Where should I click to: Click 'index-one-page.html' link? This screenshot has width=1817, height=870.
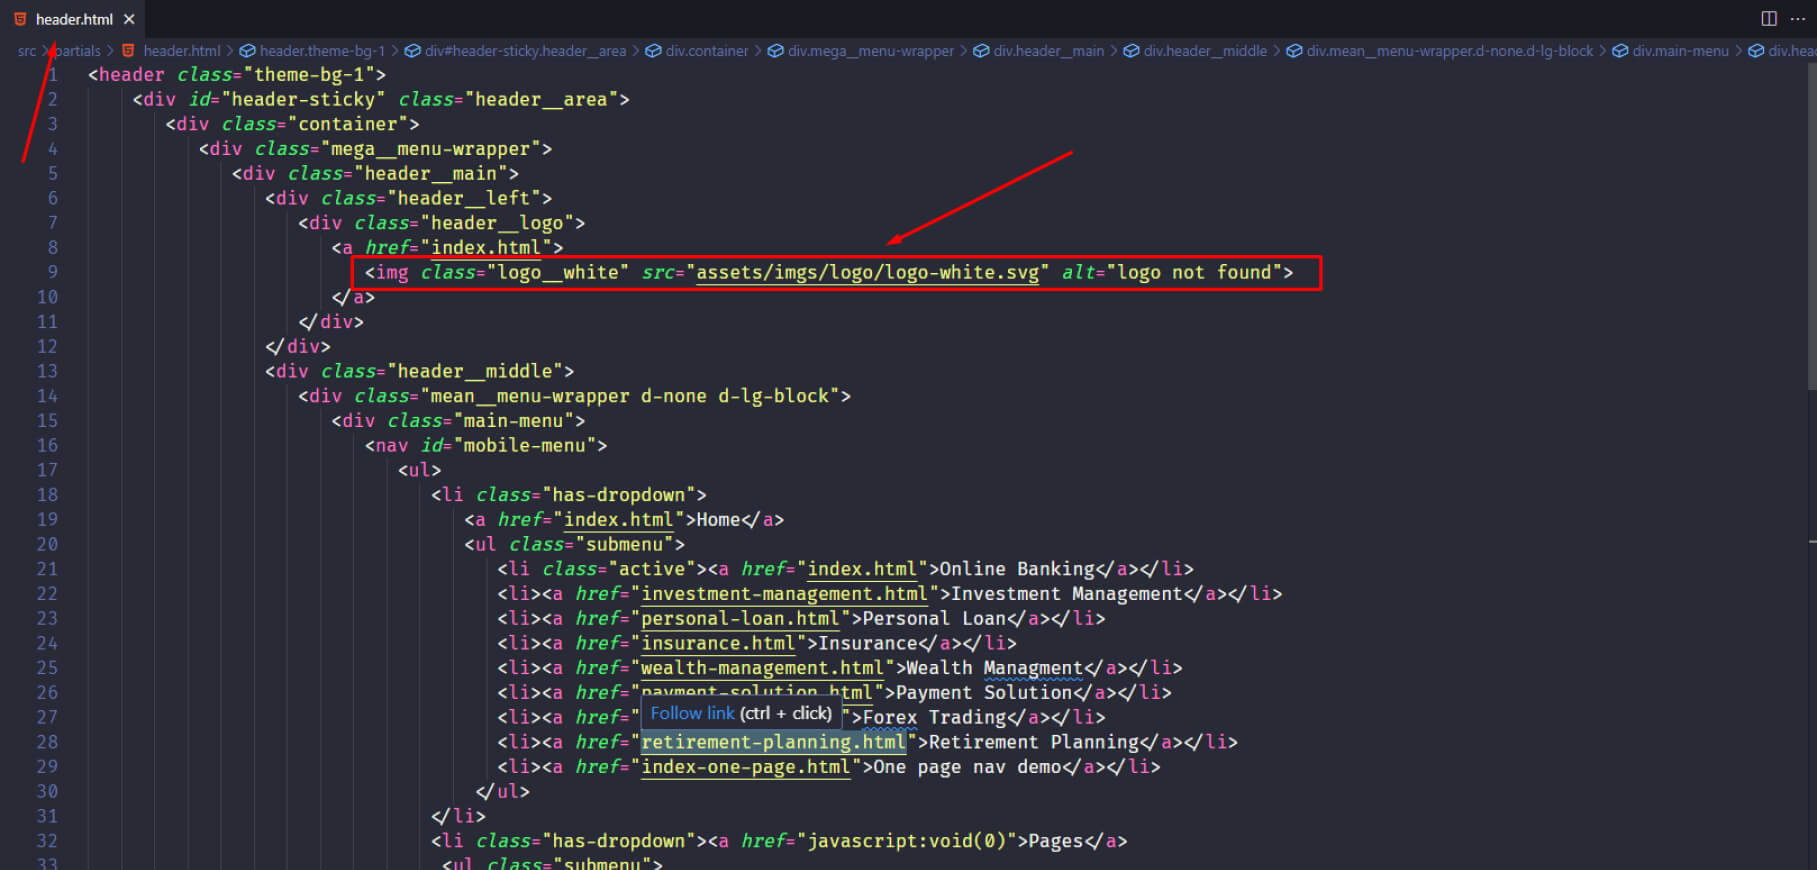[745, 767]
